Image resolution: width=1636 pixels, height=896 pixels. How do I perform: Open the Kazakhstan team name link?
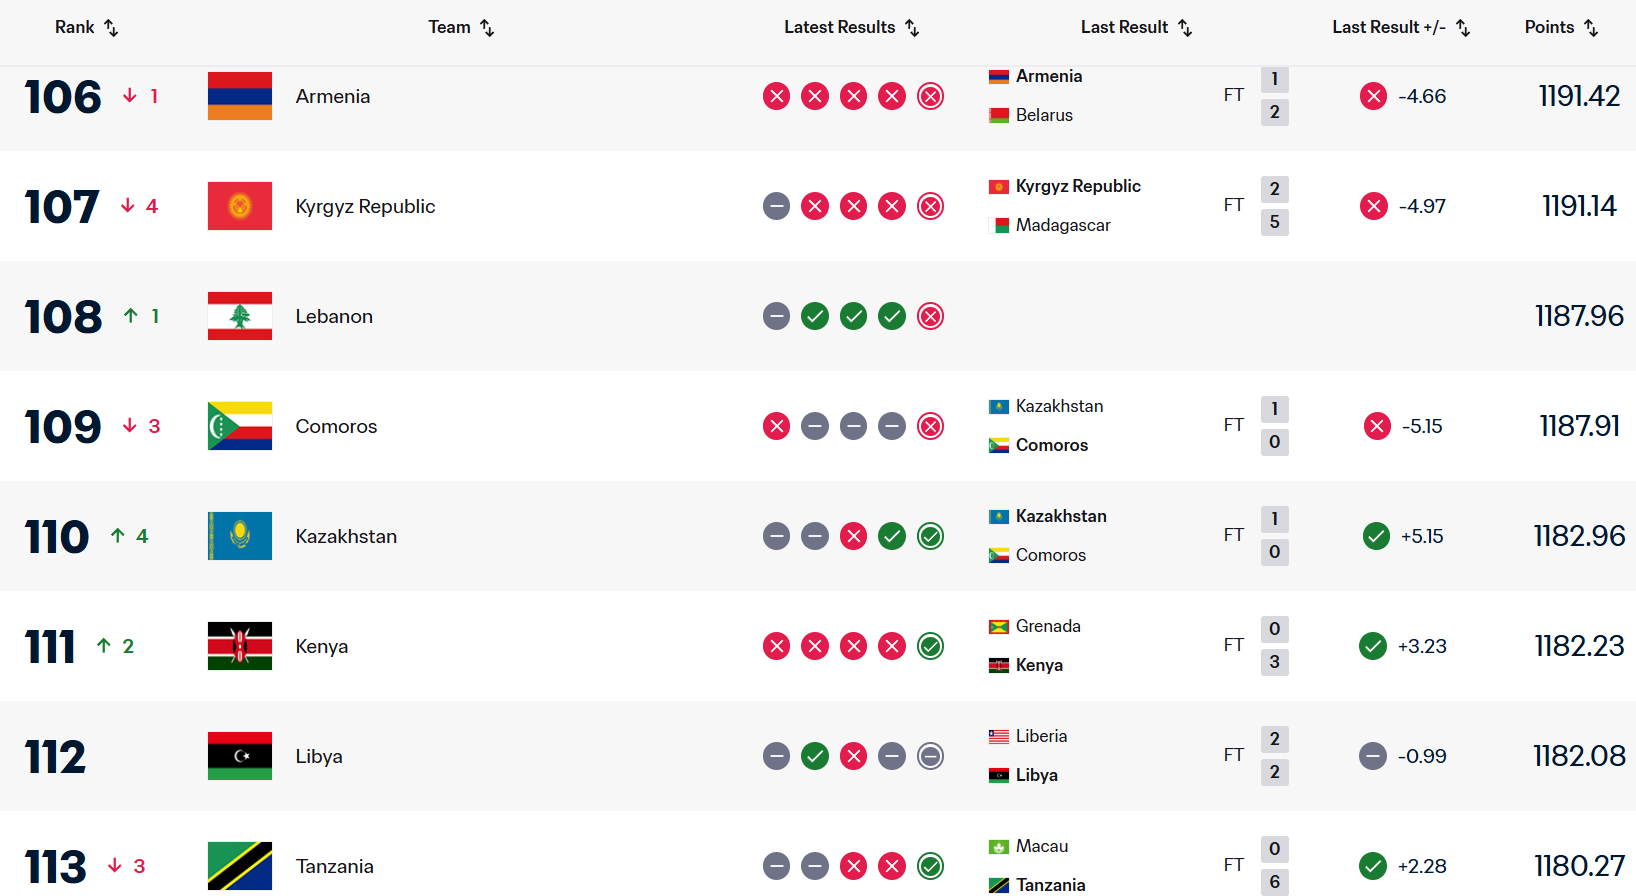346,536
